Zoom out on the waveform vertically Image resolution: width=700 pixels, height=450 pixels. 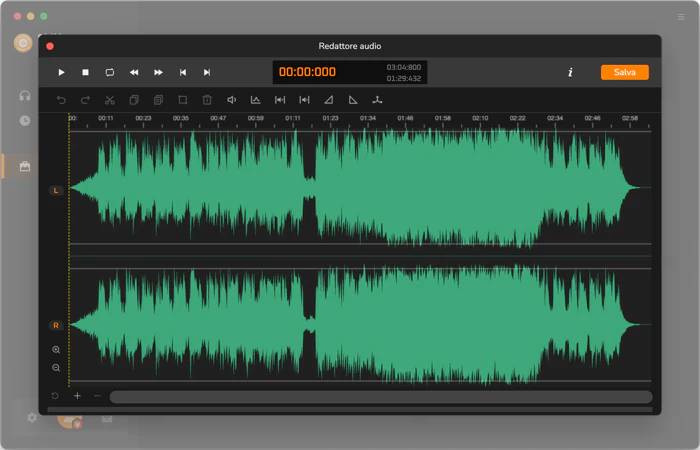pyautogui.click(x=56, y=368)
